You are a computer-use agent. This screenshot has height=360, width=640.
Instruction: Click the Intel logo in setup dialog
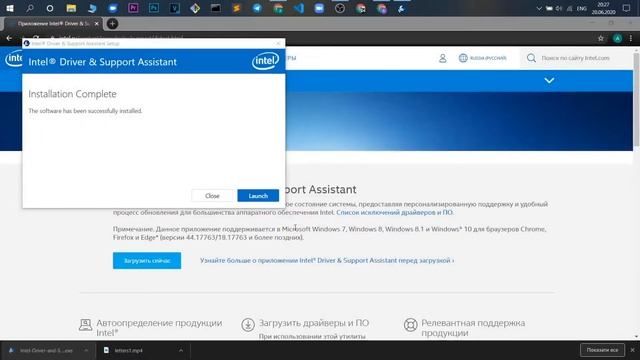click(x=265, y=61)
